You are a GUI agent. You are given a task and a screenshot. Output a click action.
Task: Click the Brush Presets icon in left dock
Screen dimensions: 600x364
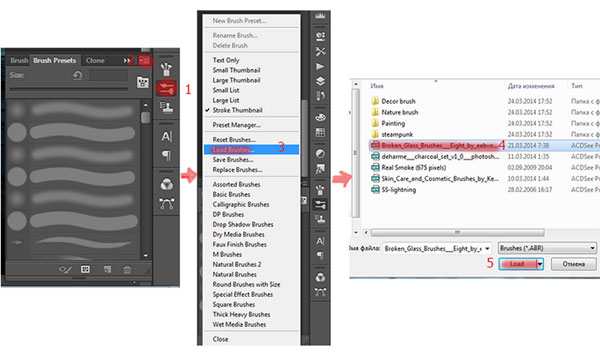click(x=166, y=89)
